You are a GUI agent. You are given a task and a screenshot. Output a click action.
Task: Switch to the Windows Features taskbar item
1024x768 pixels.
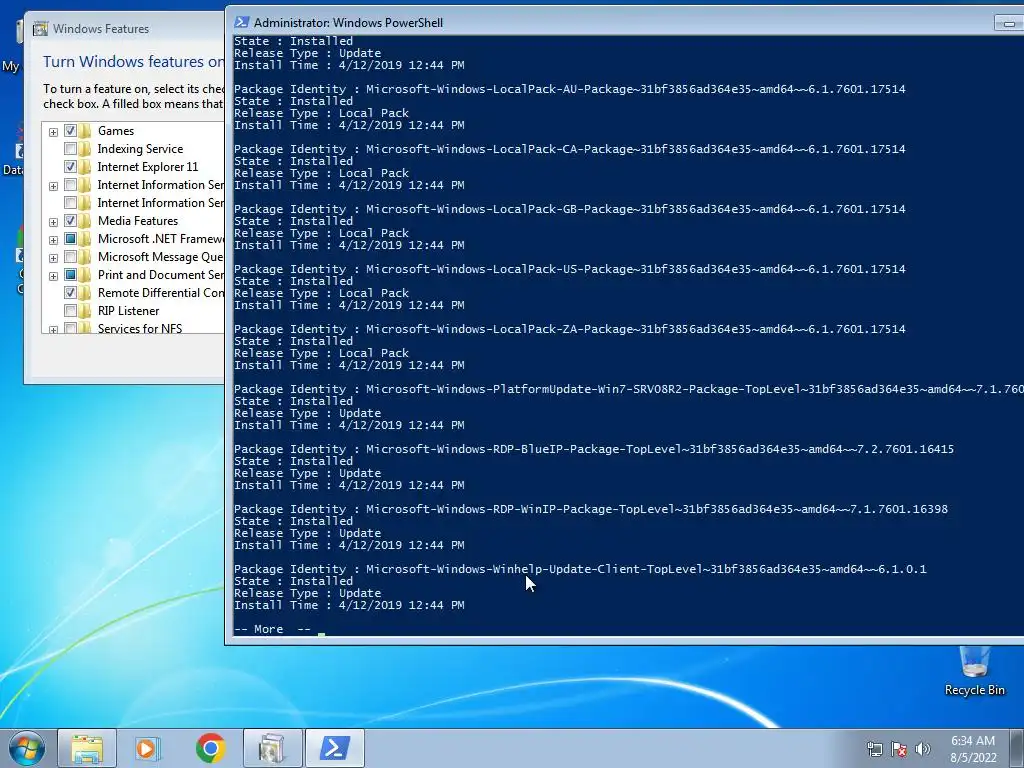pos(272,748)
